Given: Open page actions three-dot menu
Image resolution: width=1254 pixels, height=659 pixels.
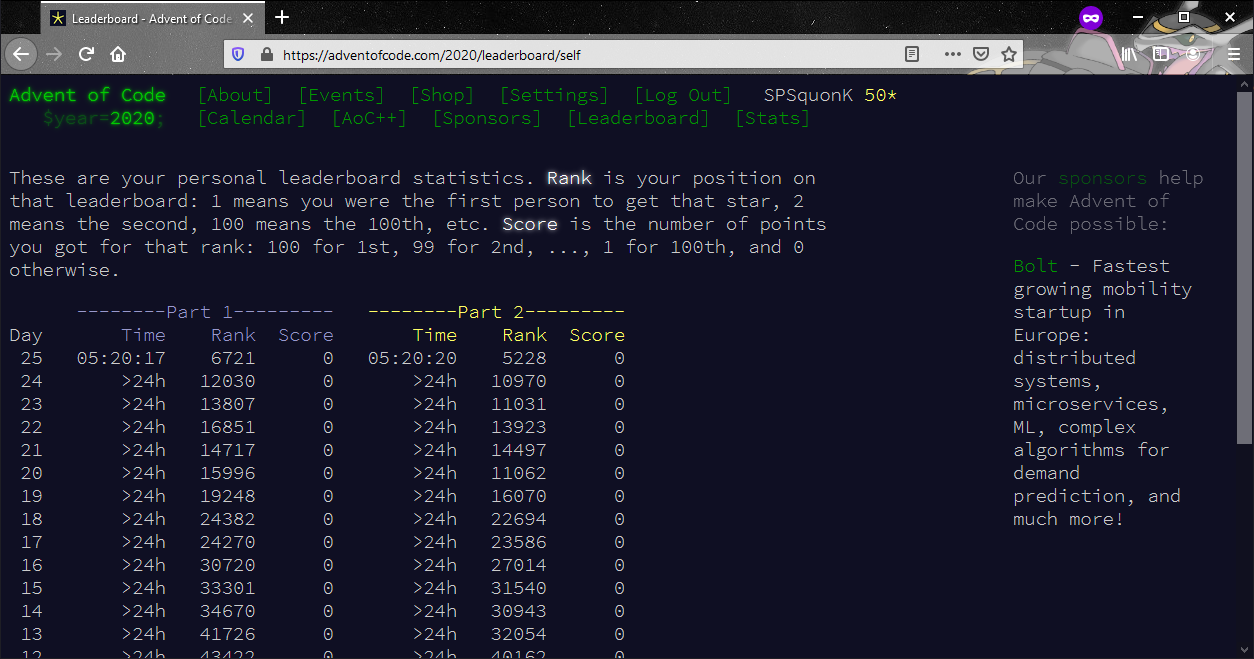Looking at the screenshot, I should 953,55.
